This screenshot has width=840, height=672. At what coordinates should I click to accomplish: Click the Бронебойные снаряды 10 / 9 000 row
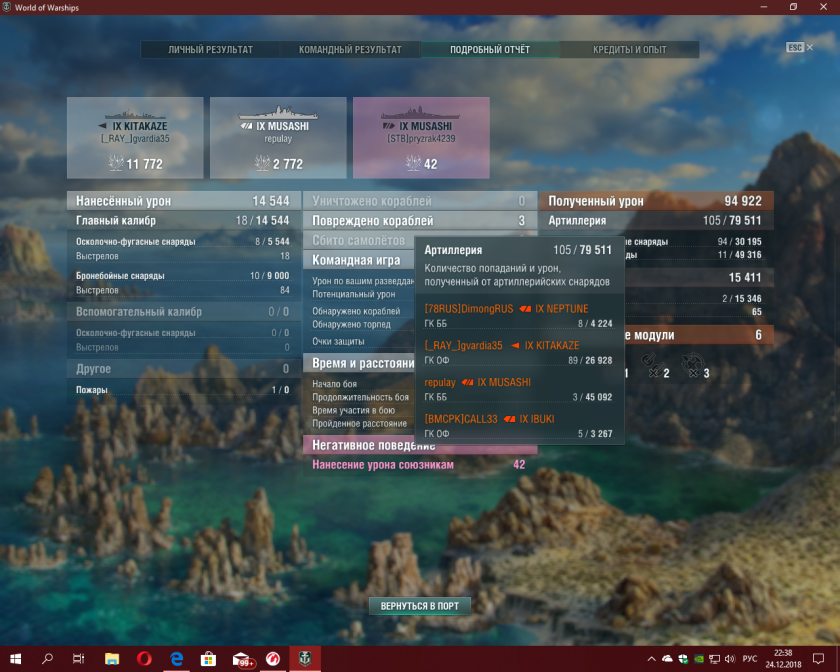(184, 276)
